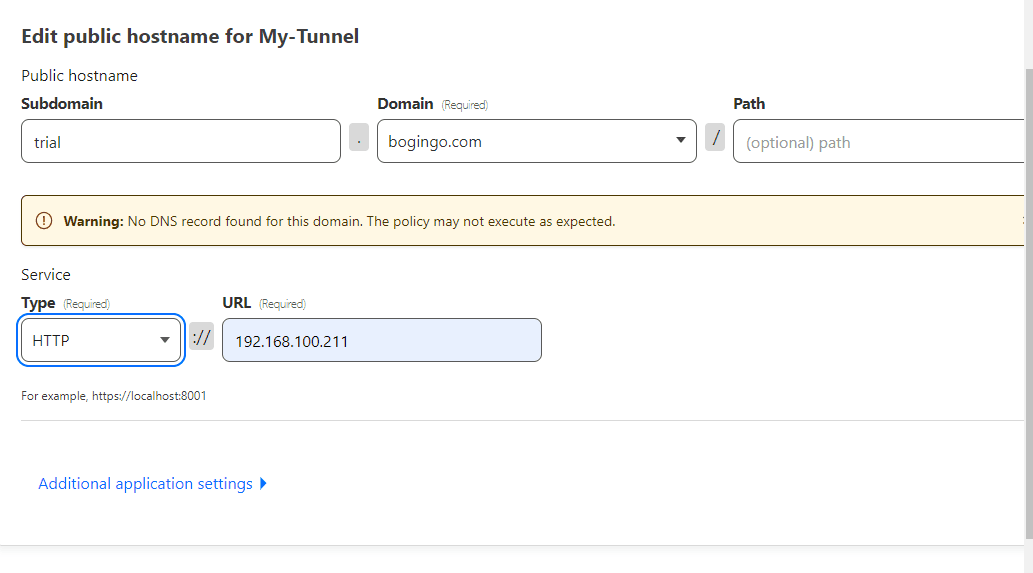This screenshot has height=573, width=1033.
Task: Click the URL field with 192.168.100.211
Action: click(381, 340)
